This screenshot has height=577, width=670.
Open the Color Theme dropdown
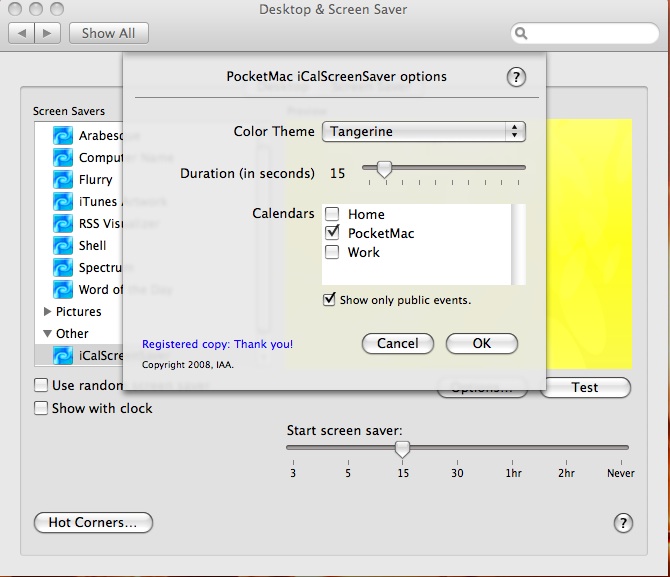tap(424, 131)
